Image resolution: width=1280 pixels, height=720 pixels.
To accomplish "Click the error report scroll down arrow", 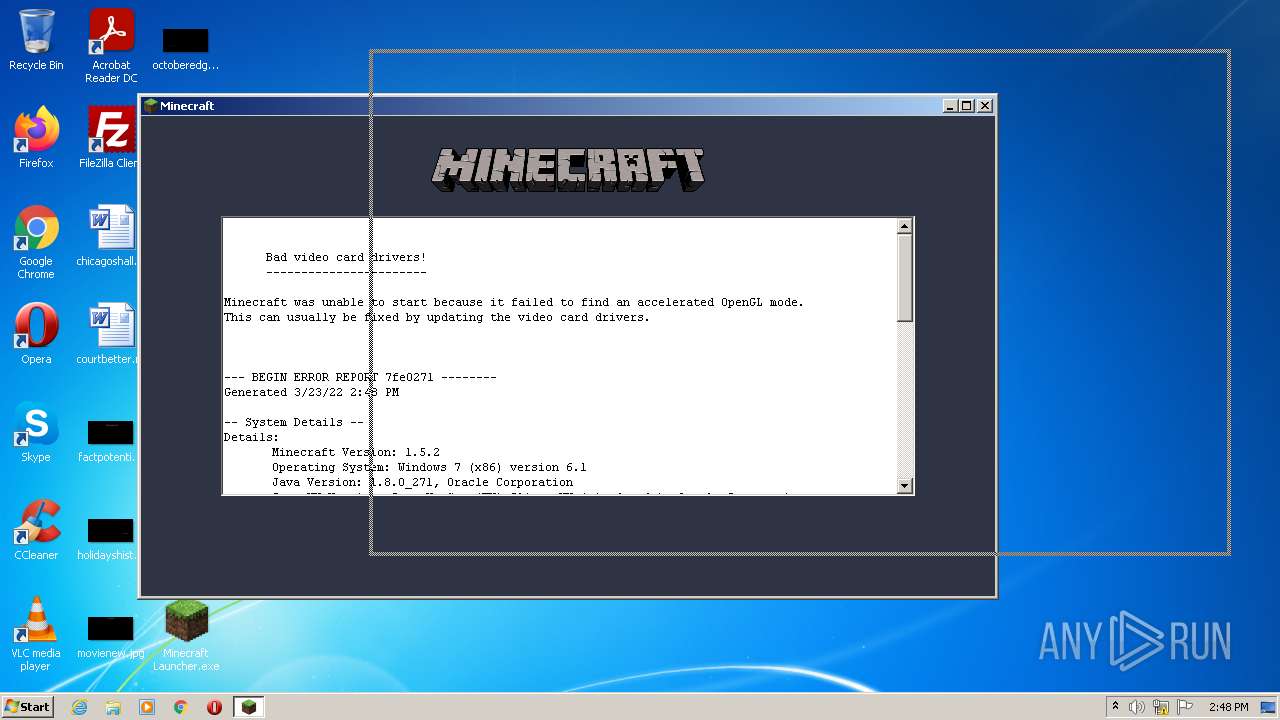I will click(904, 486).
